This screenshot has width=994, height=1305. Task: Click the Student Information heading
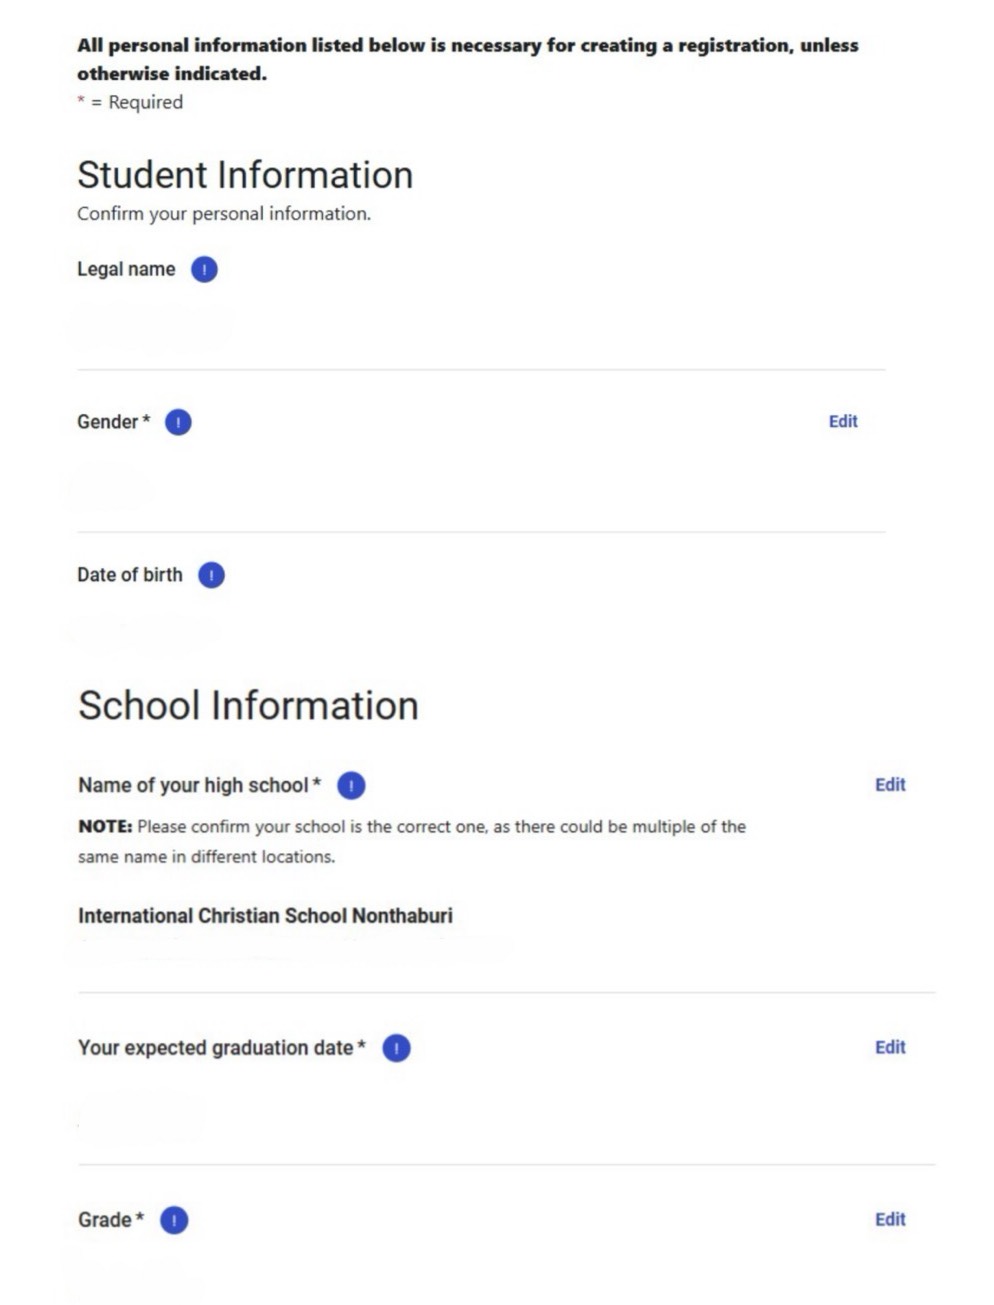(x=245, y=175)
